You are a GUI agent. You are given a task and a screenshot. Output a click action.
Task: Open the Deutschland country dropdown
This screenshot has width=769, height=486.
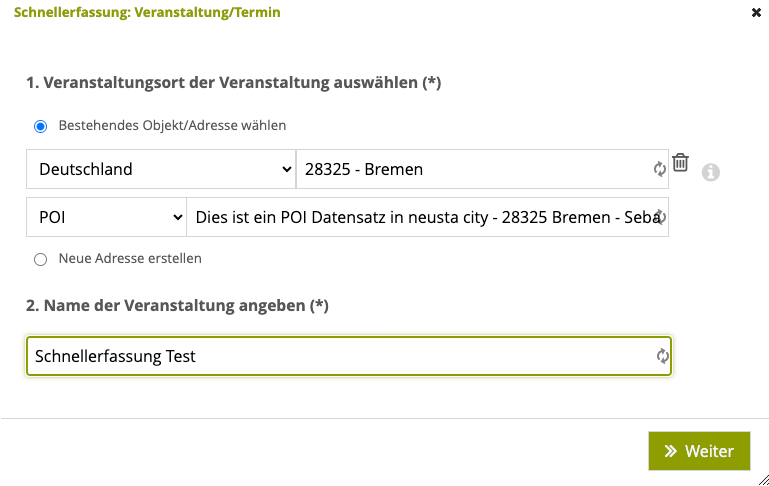(x=161, y=169)
